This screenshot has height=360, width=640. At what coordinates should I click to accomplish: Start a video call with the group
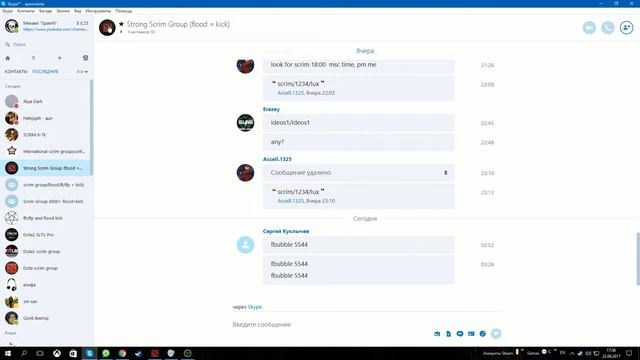coord(589,28)
